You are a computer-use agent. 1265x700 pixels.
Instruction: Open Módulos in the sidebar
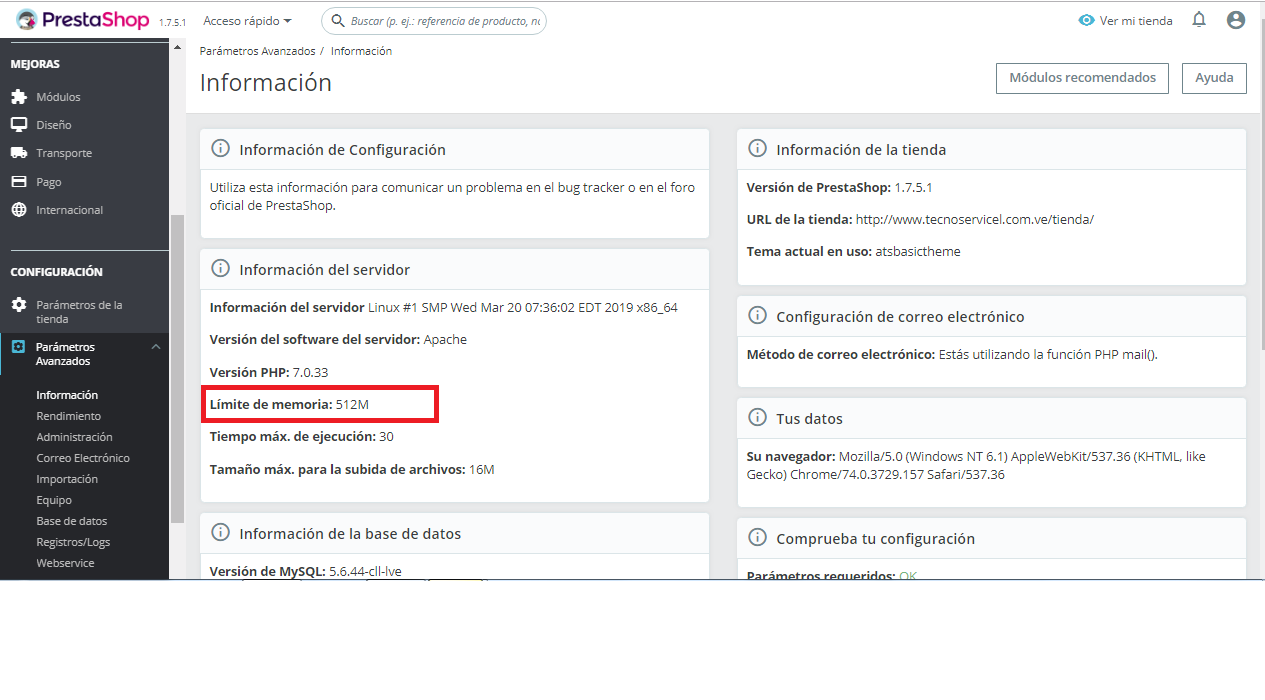[x=58, y=97]
